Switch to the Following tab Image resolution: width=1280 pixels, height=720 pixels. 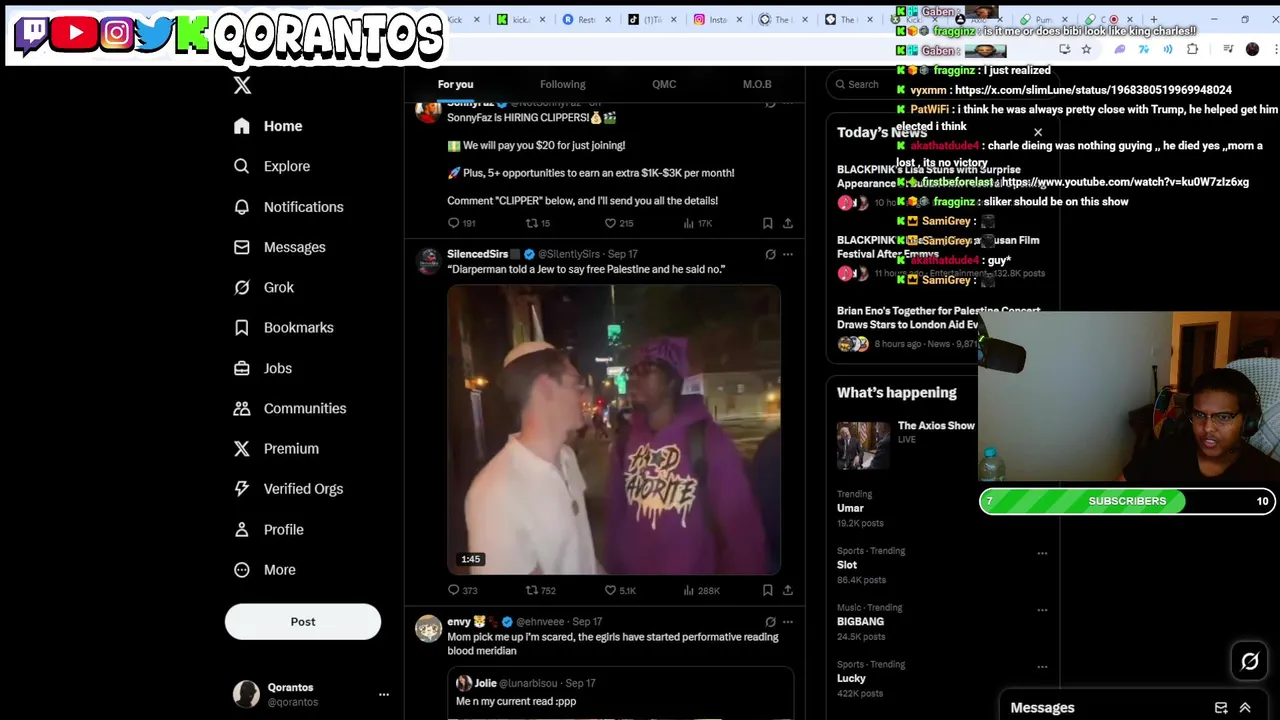point(563,84)
